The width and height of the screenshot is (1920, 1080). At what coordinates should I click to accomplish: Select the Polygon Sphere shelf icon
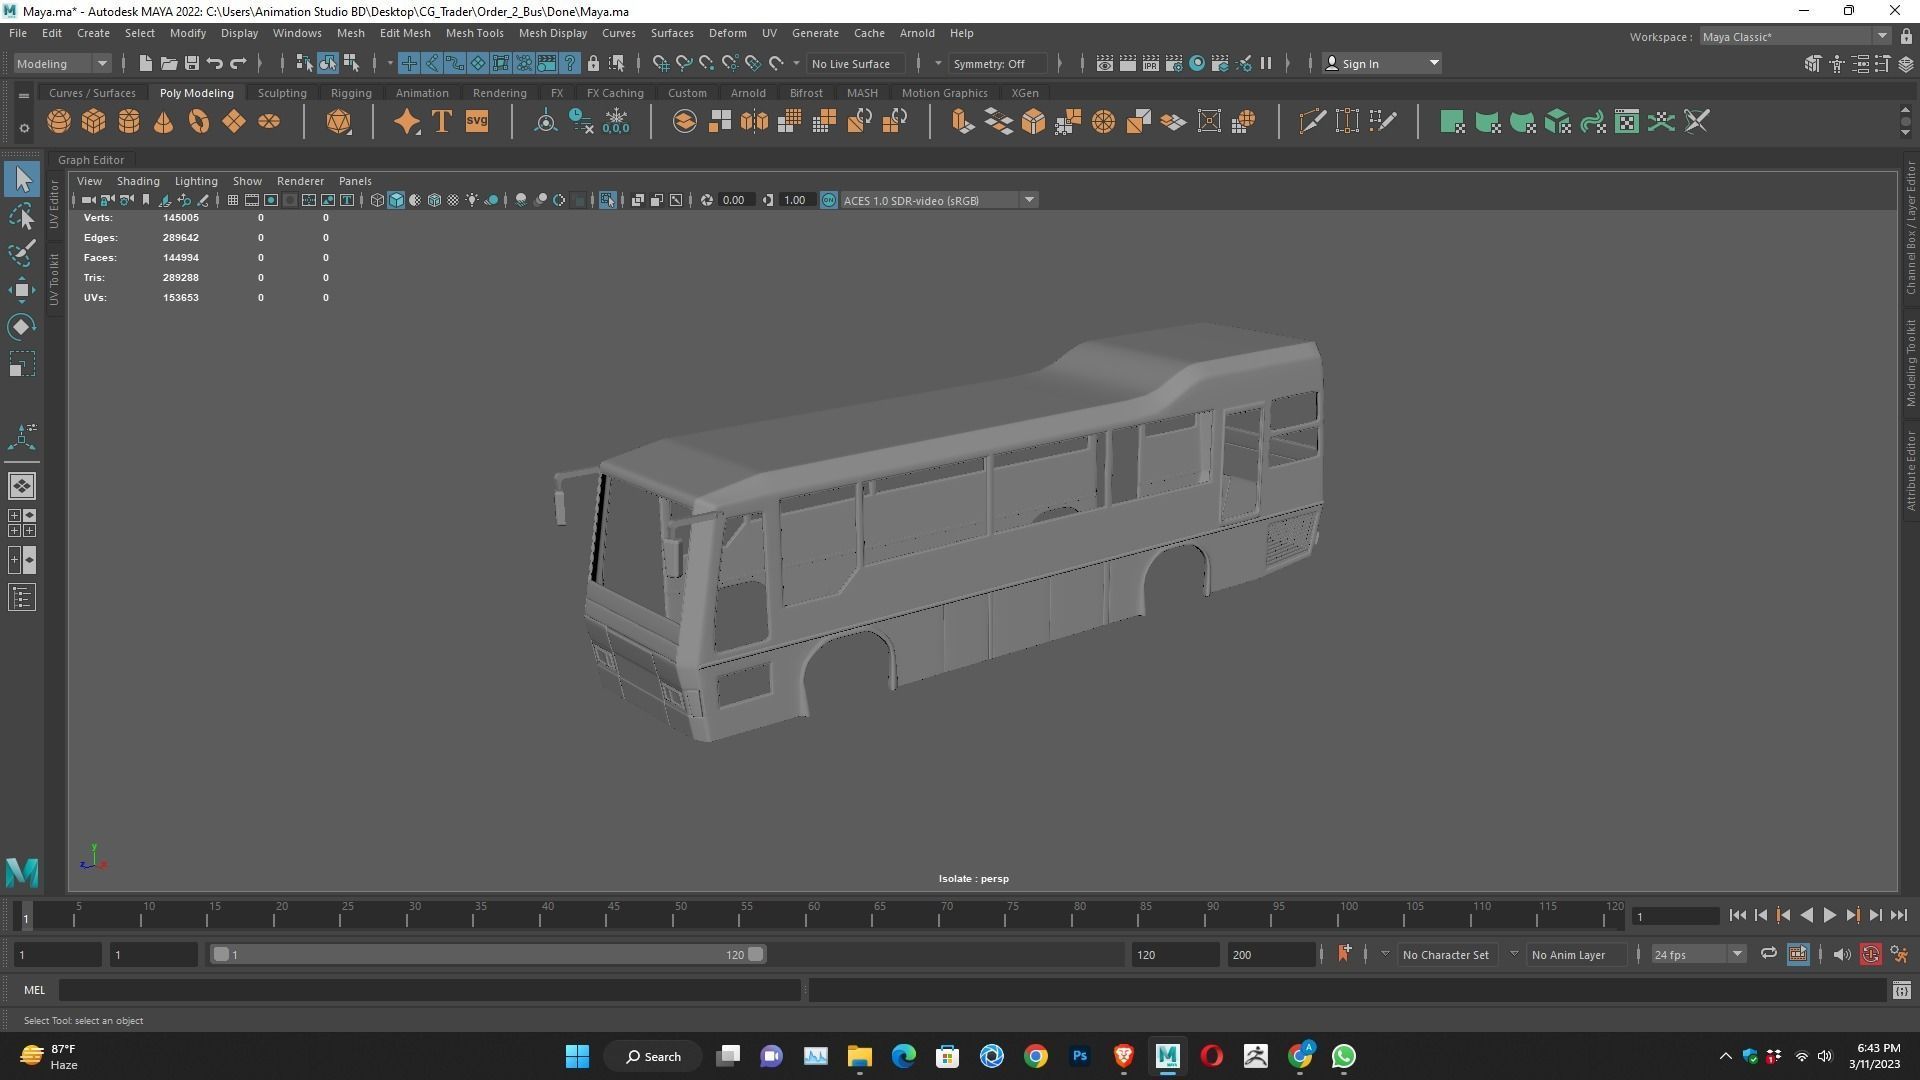click(59, 122)
